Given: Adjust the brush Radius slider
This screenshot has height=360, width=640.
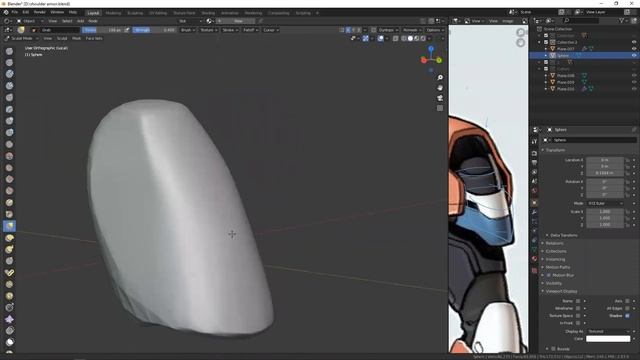Looking at the screenshot, I should click(102, 30).
